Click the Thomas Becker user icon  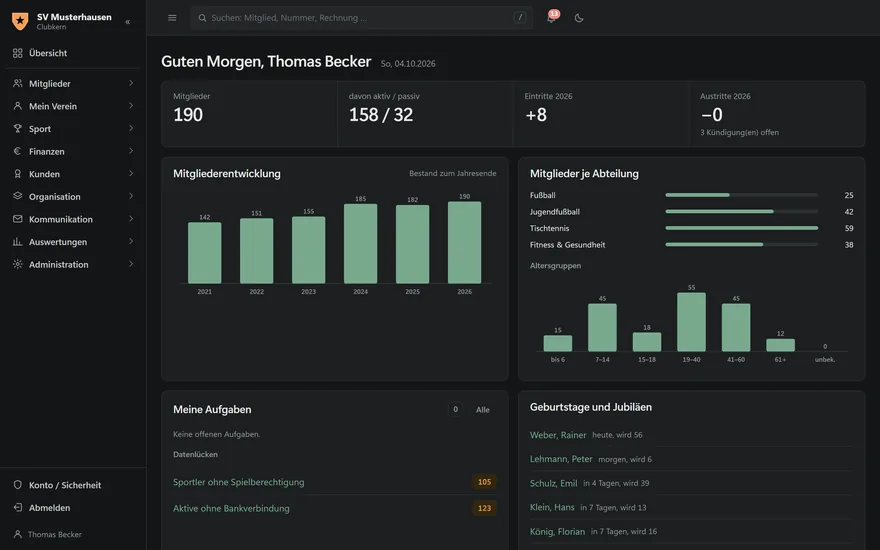coord(18,534)
